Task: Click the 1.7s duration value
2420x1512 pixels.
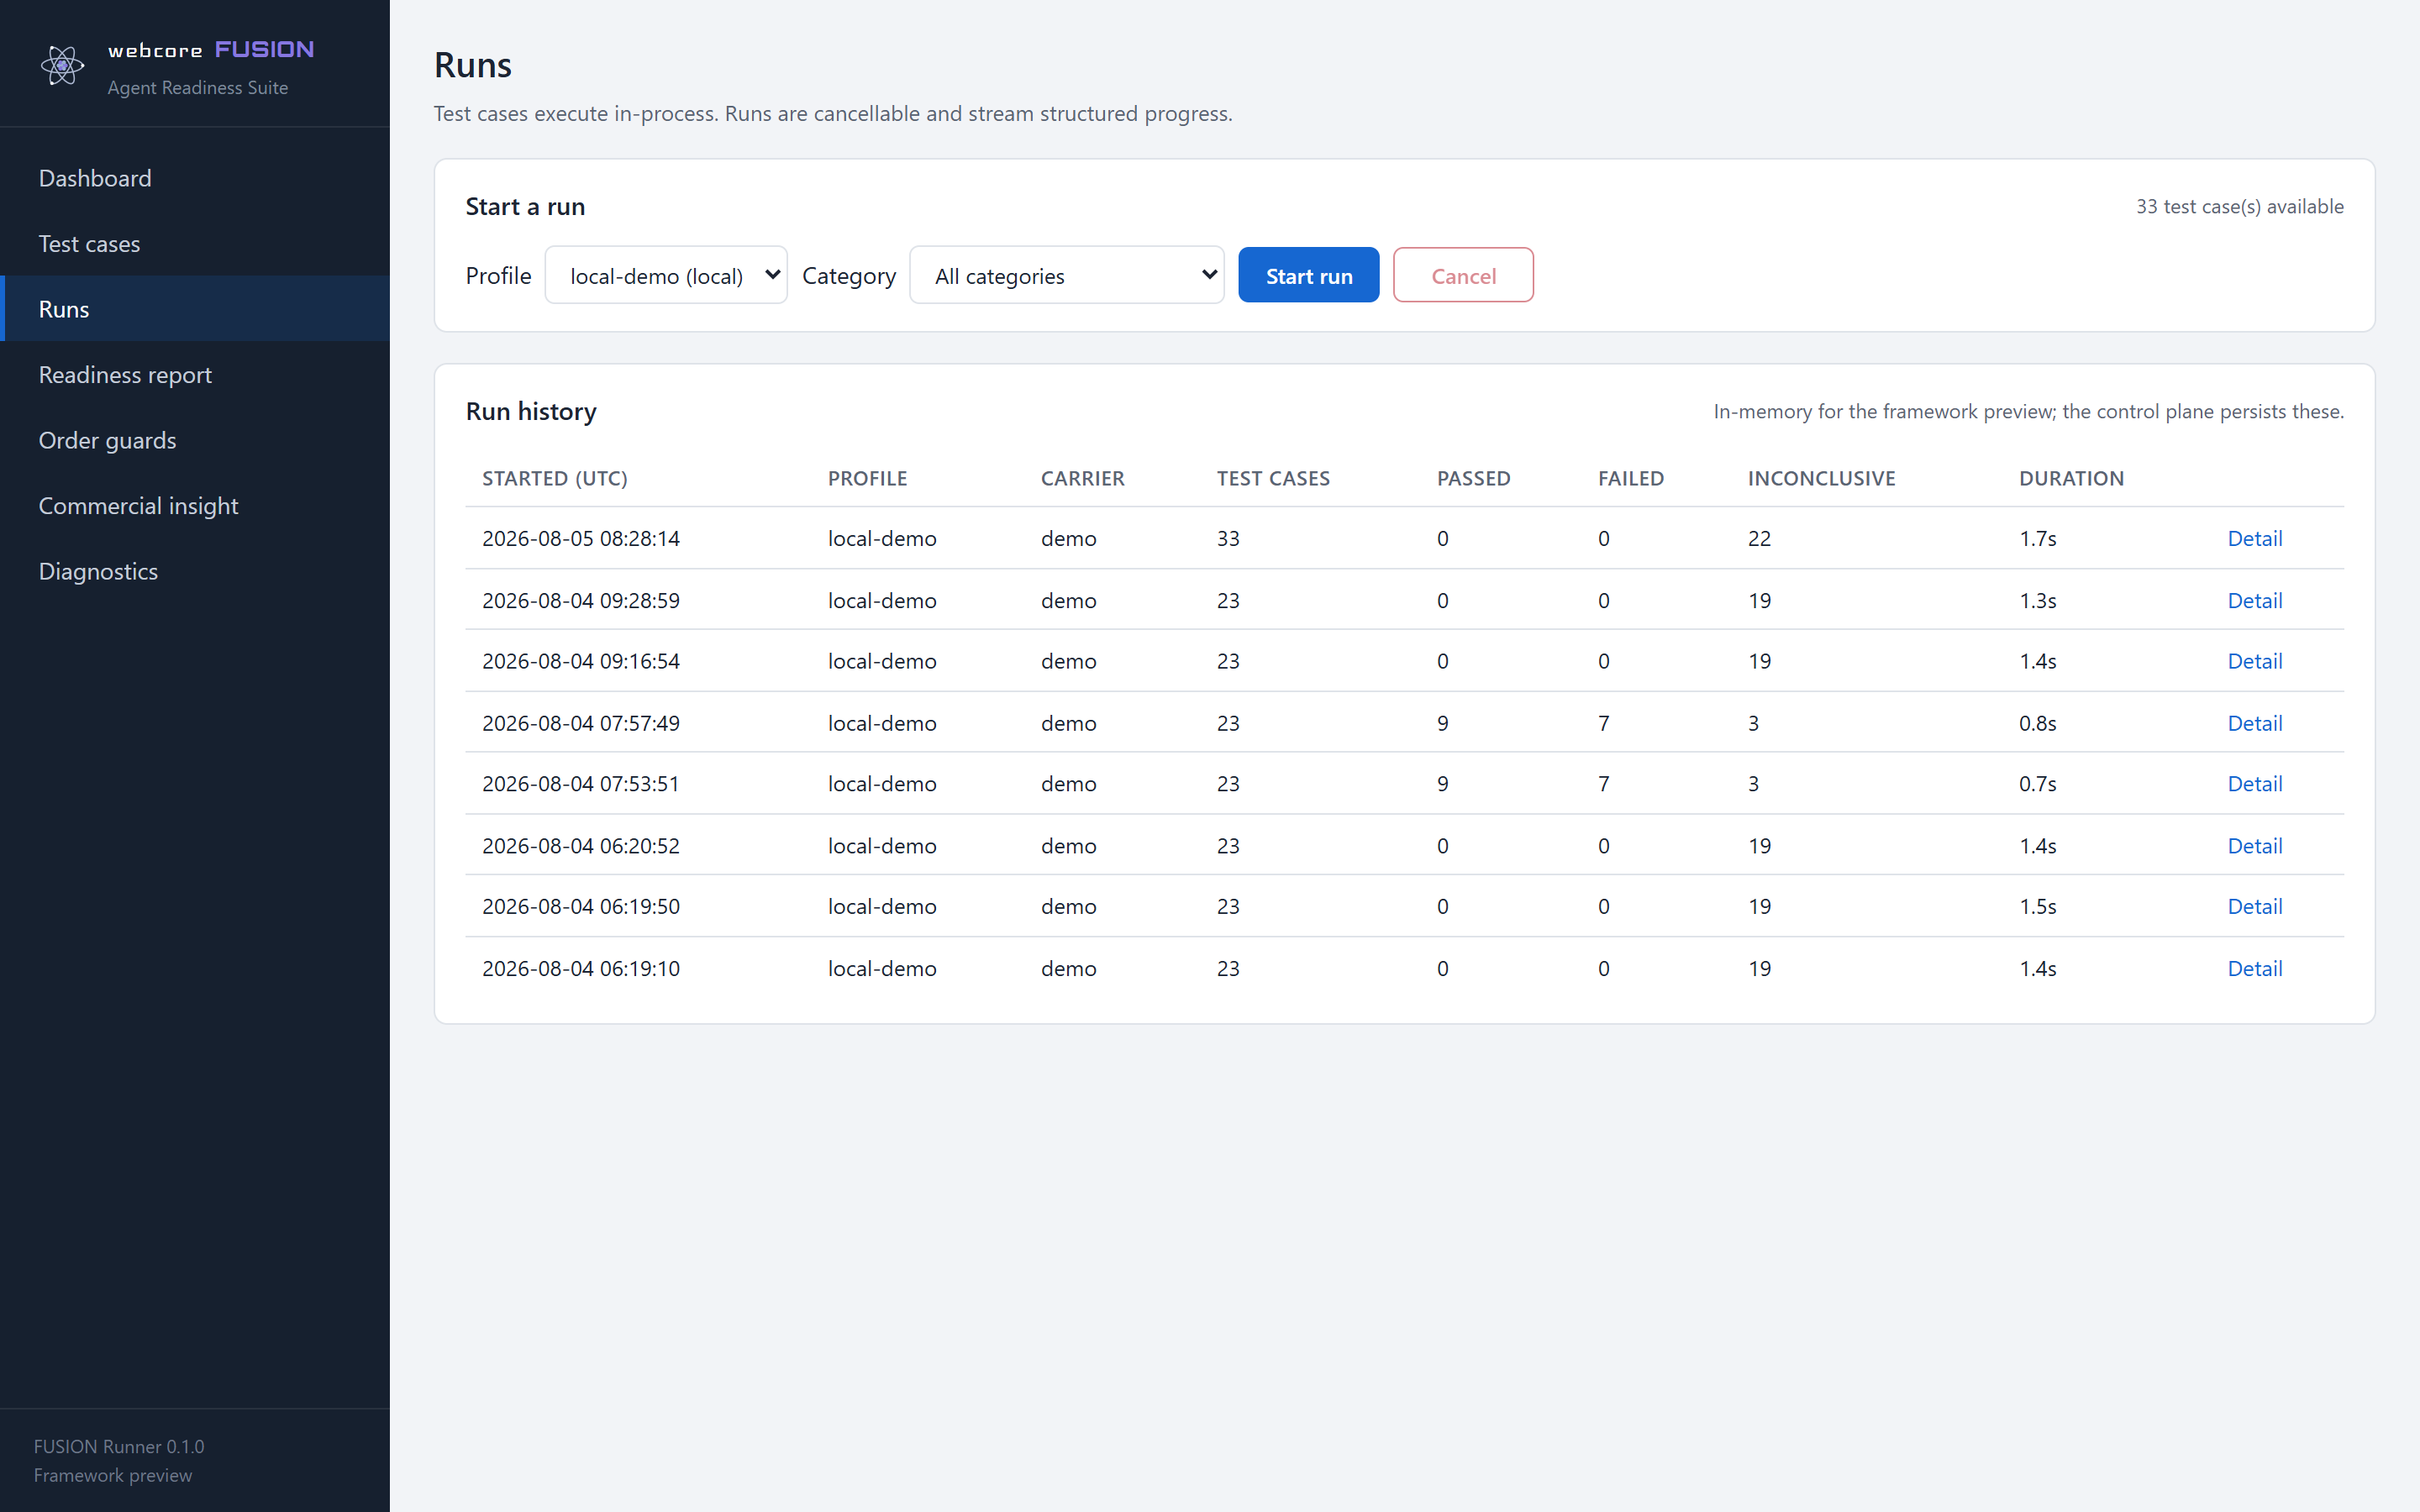Action: [x=2037, y=538]
